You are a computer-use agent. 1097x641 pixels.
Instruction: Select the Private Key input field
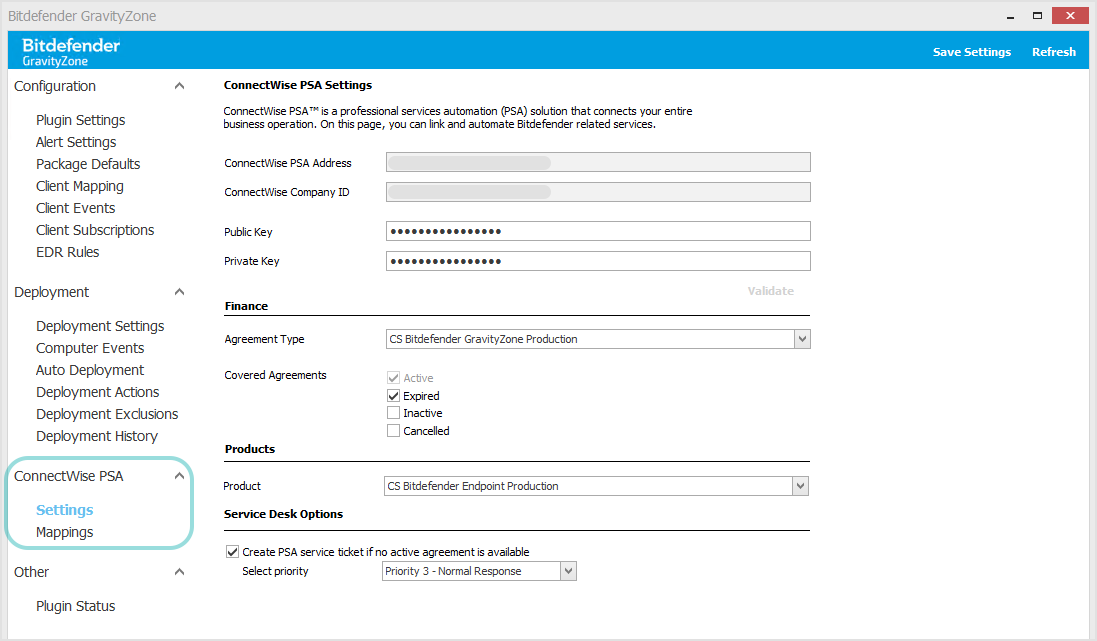598,261
